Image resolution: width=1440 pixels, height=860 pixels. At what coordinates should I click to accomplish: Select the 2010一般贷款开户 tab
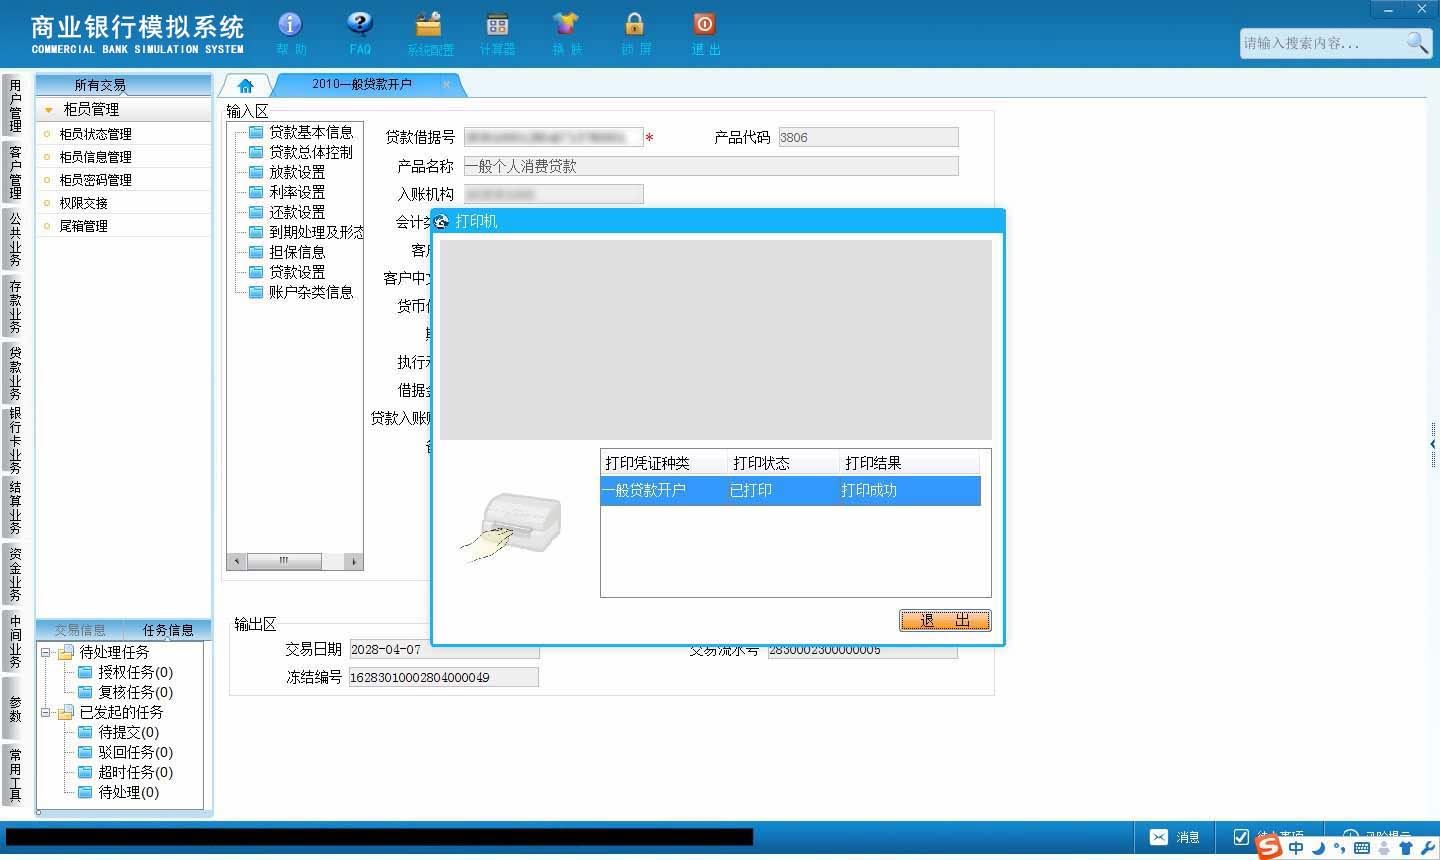(x=362, y=84)
